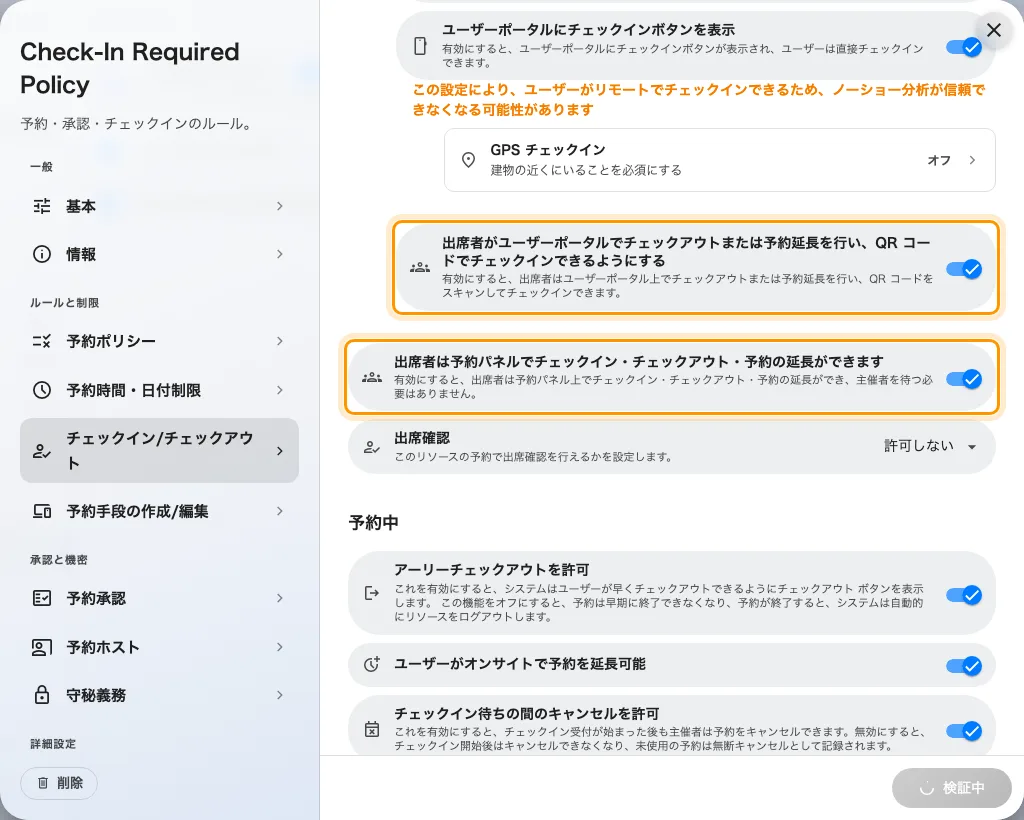Click the chevron on the 予約ホスト row
This screenshot has height=820, width=1024.
point(280,647)
